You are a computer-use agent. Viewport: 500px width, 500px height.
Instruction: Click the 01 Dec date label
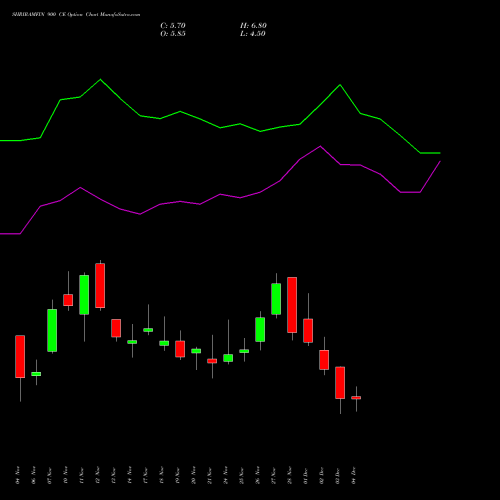306,475
